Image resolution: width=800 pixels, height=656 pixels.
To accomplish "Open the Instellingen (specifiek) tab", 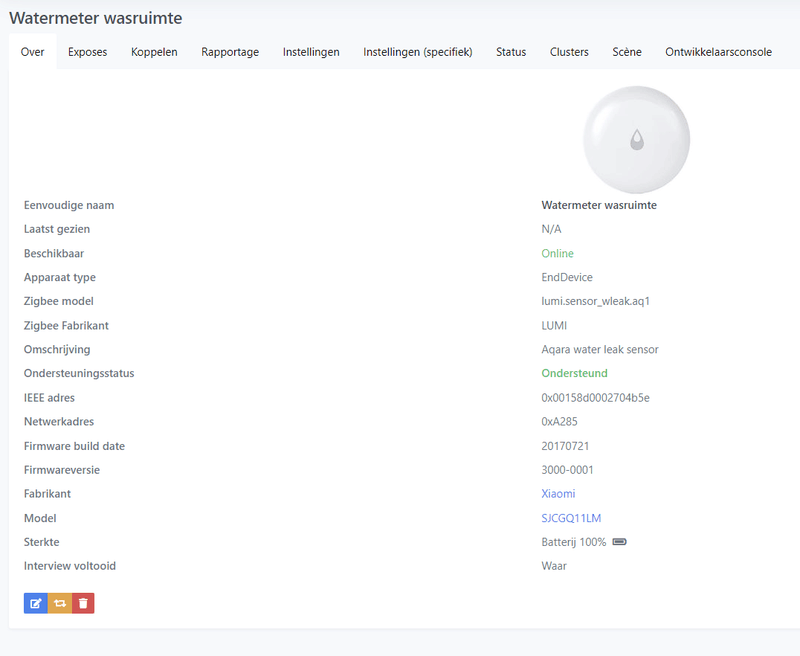I will coord(418,52).
